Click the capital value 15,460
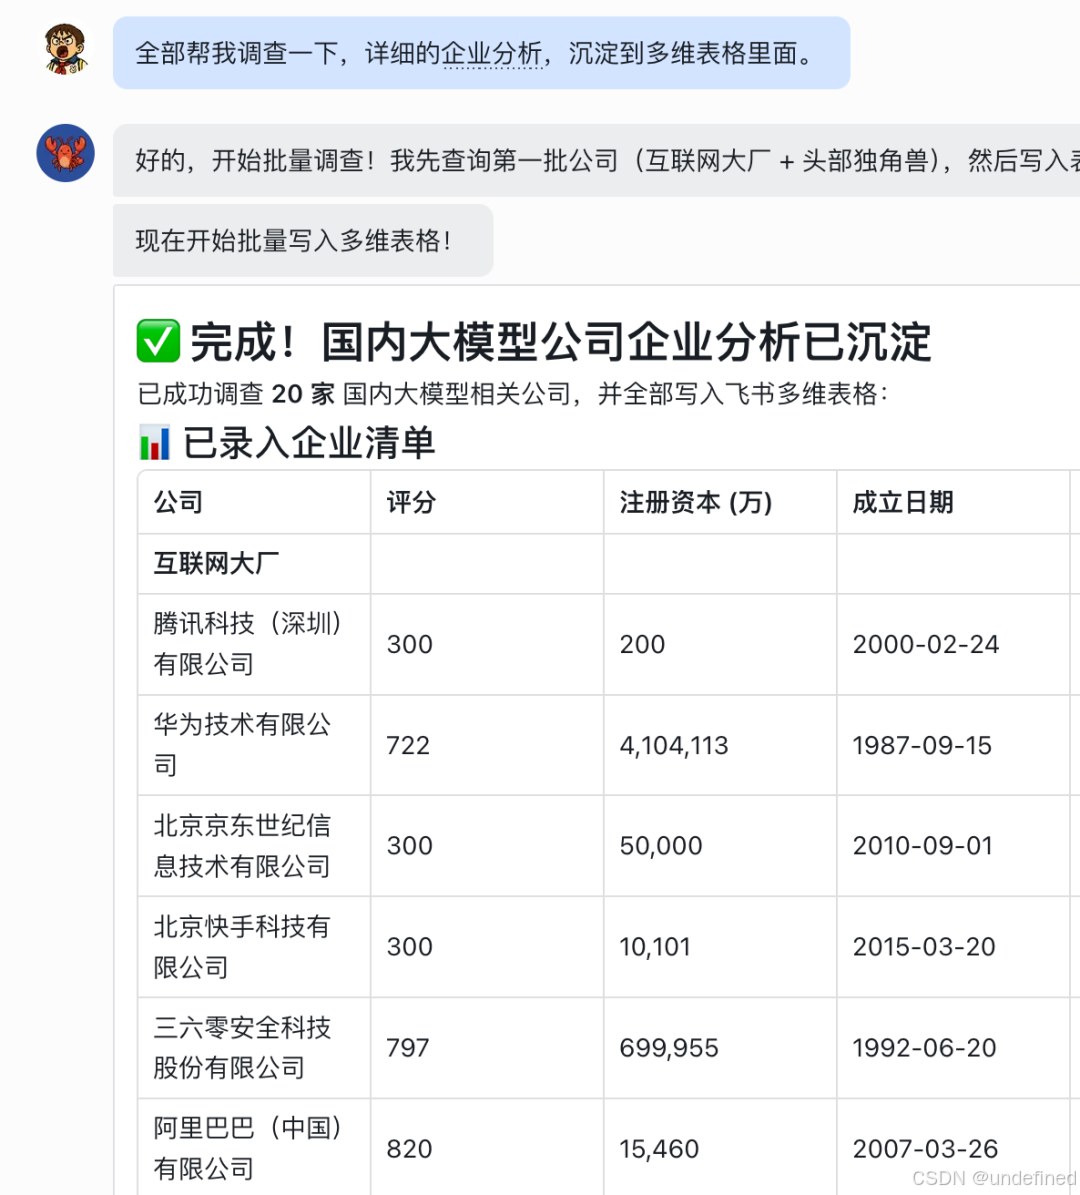Viewport: 1080px width, 1195px height. [659, 1149]
